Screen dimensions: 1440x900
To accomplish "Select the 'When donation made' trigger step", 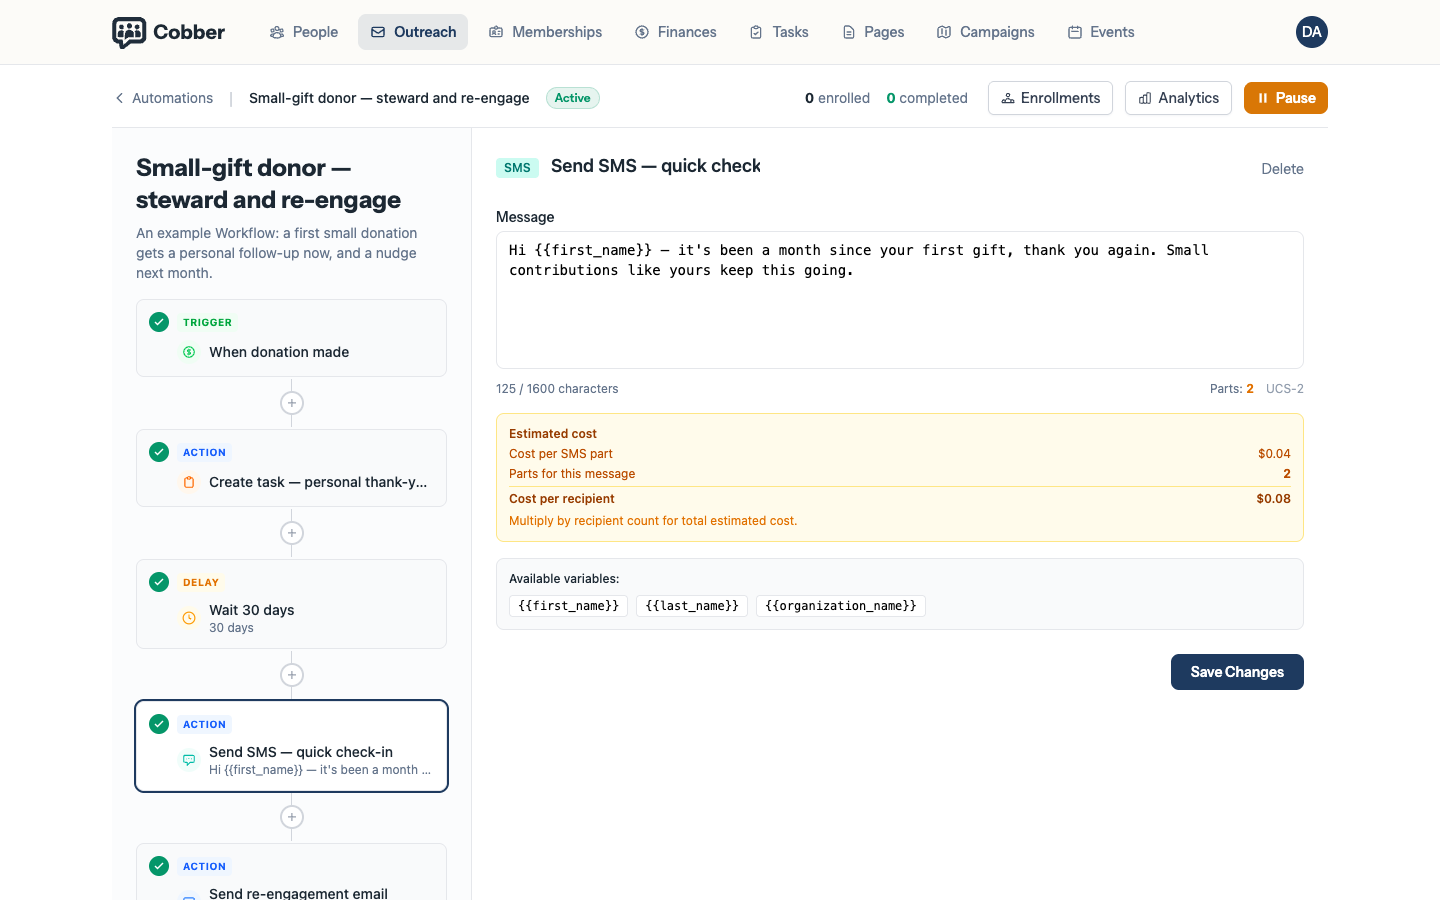I will (291, 338).
